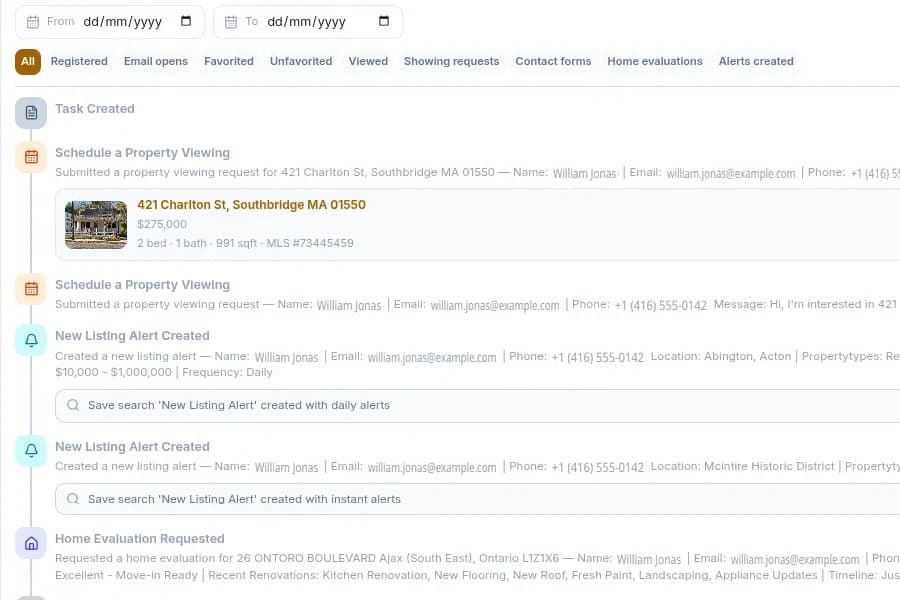The width and height of the screenshot is (900, 600).
Task: Click the $275,000 price text
Action: [162, 224]
